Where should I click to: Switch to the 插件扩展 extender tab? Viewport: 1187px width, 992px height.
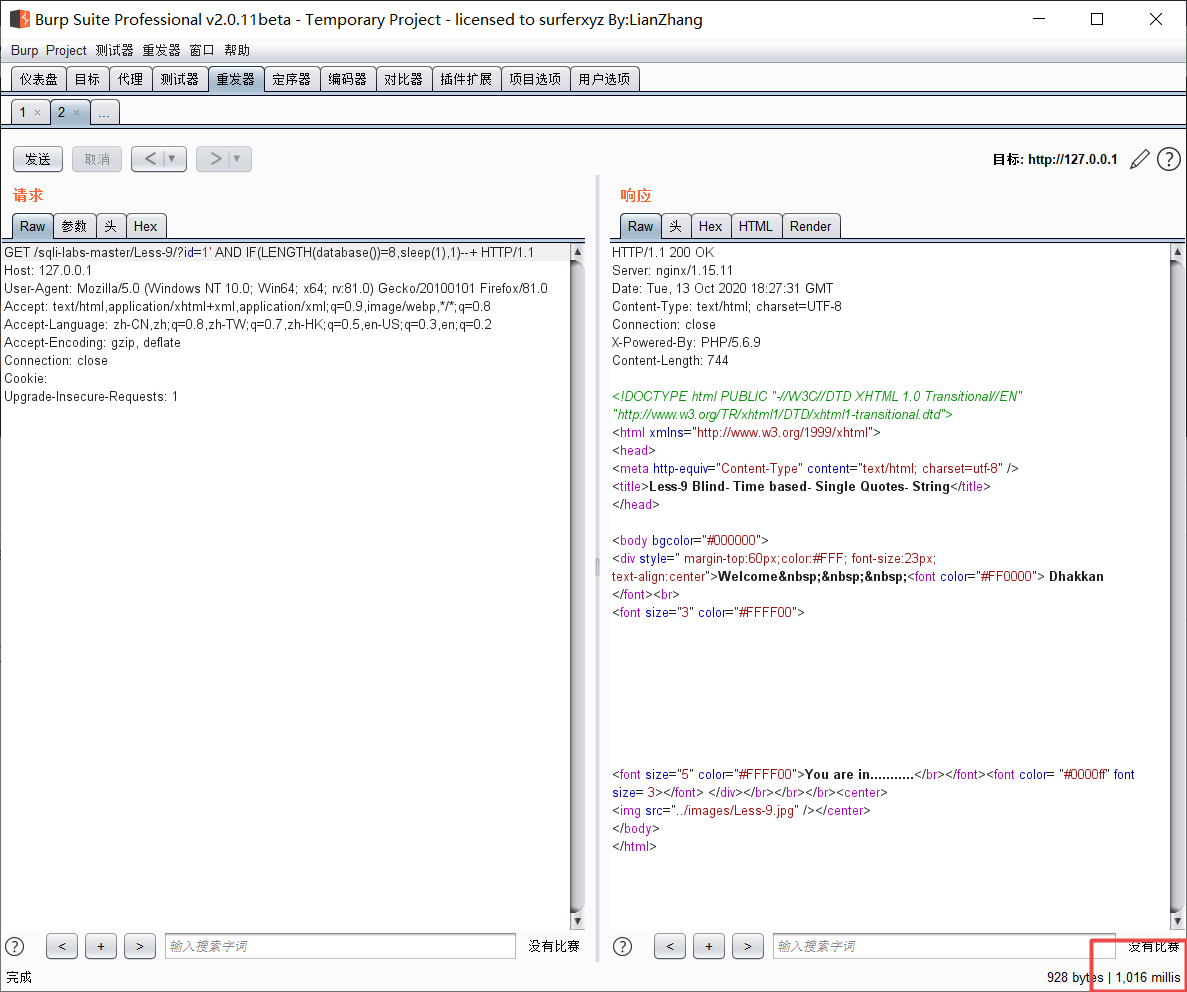point(466,79)
